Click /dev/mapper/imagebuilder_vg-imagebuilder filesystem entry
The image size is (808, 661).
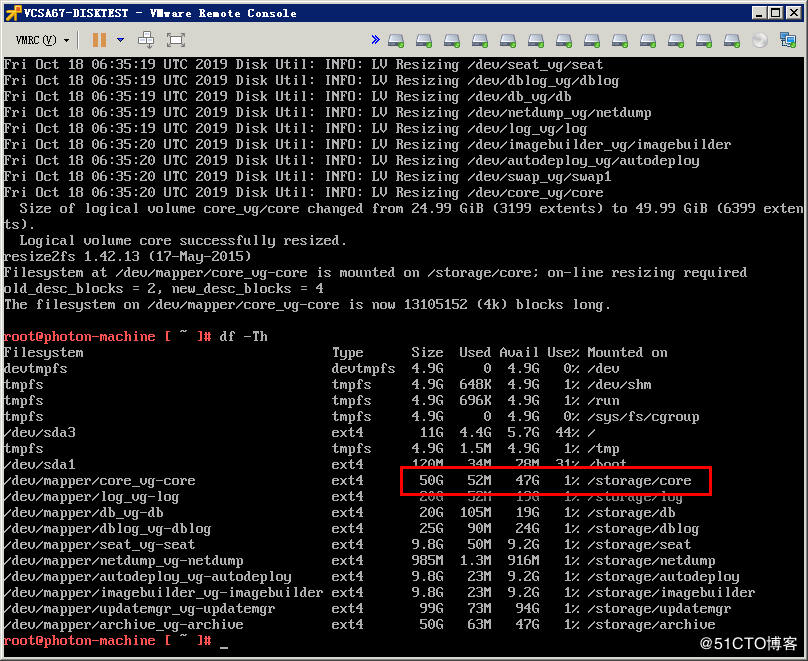163,592
